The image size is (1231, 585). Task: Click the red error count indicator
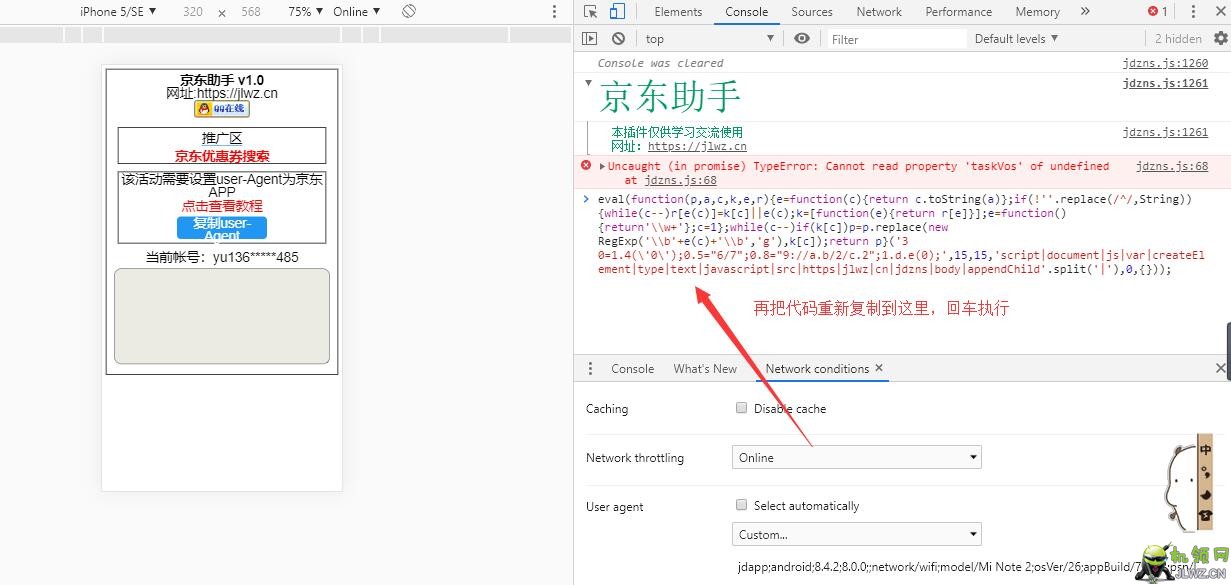(x=1158, y=12)
